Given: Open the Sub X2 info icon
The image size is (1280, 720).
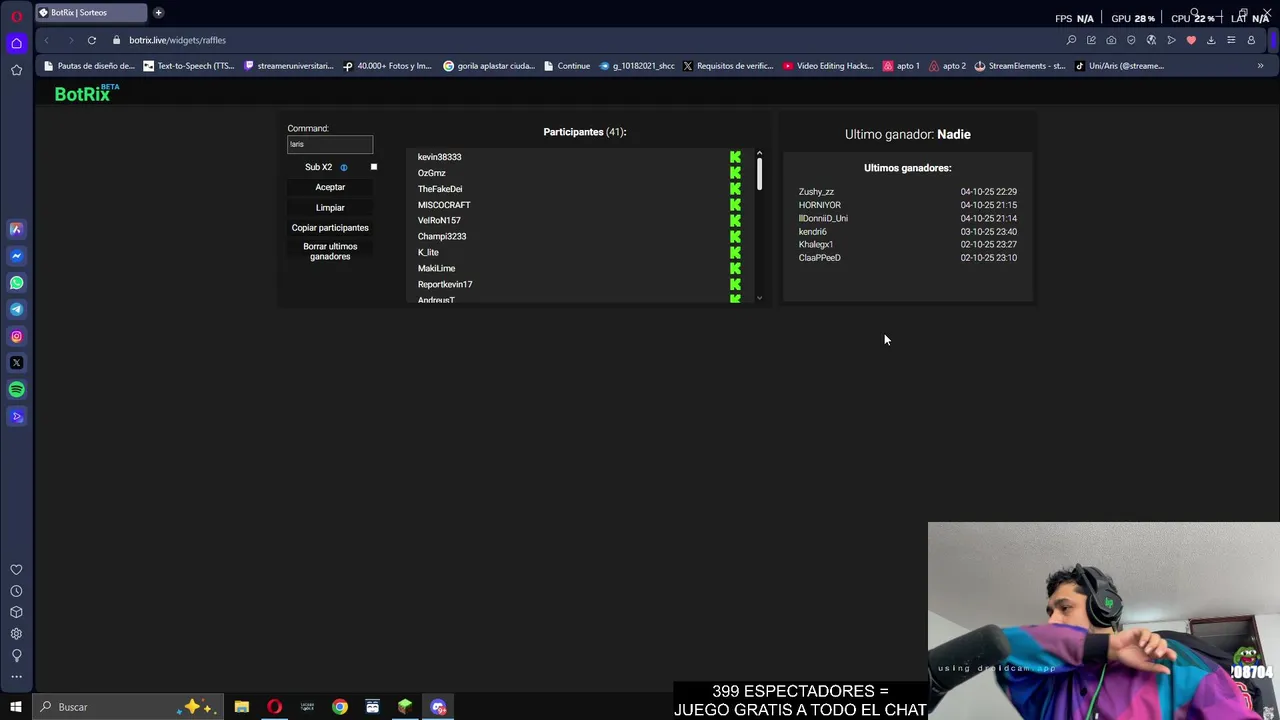Looking at the screenshot, I should (x=344, y=167).
